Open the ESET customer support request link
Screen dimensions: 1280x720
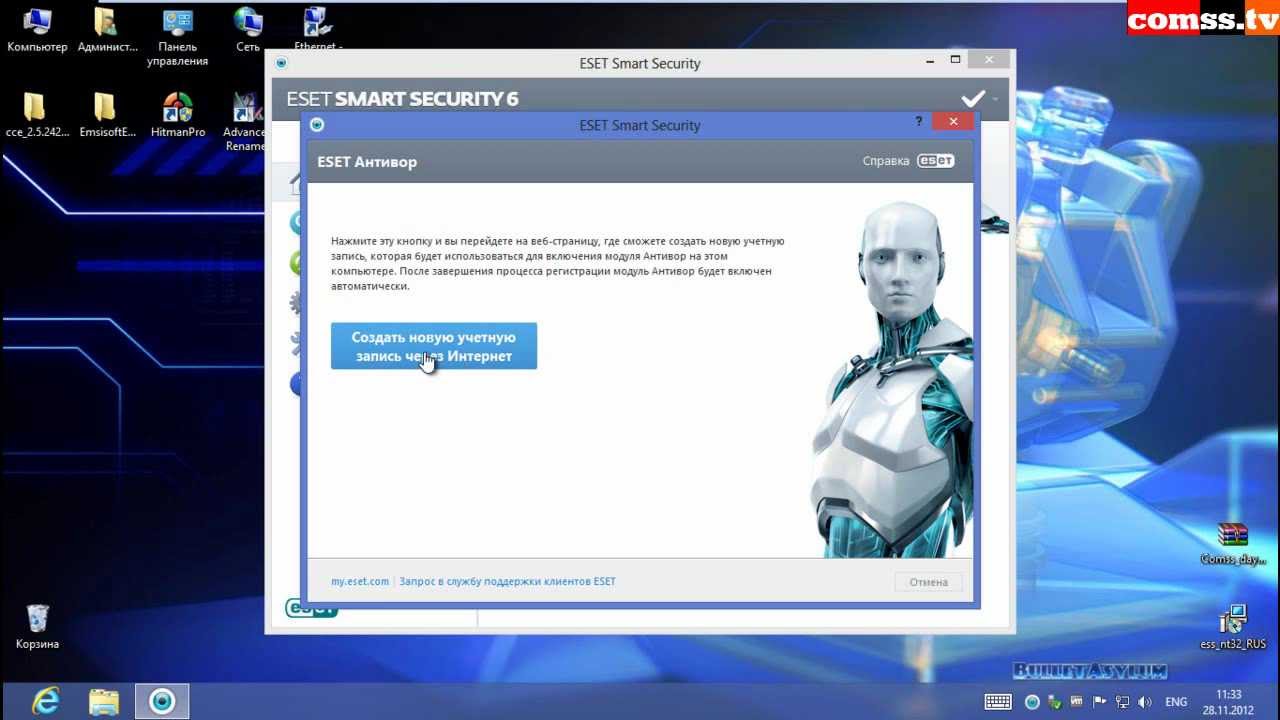[x=507, y=581]
